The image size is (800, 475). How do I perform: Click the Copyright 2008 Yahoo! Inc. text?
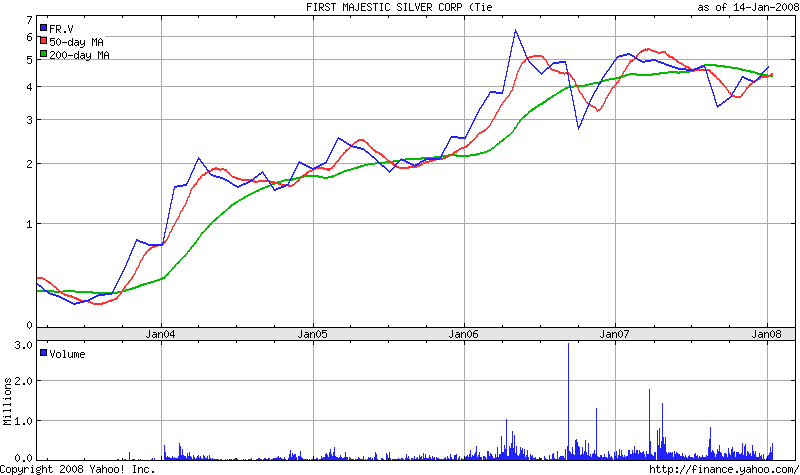[x=78, y=469]
